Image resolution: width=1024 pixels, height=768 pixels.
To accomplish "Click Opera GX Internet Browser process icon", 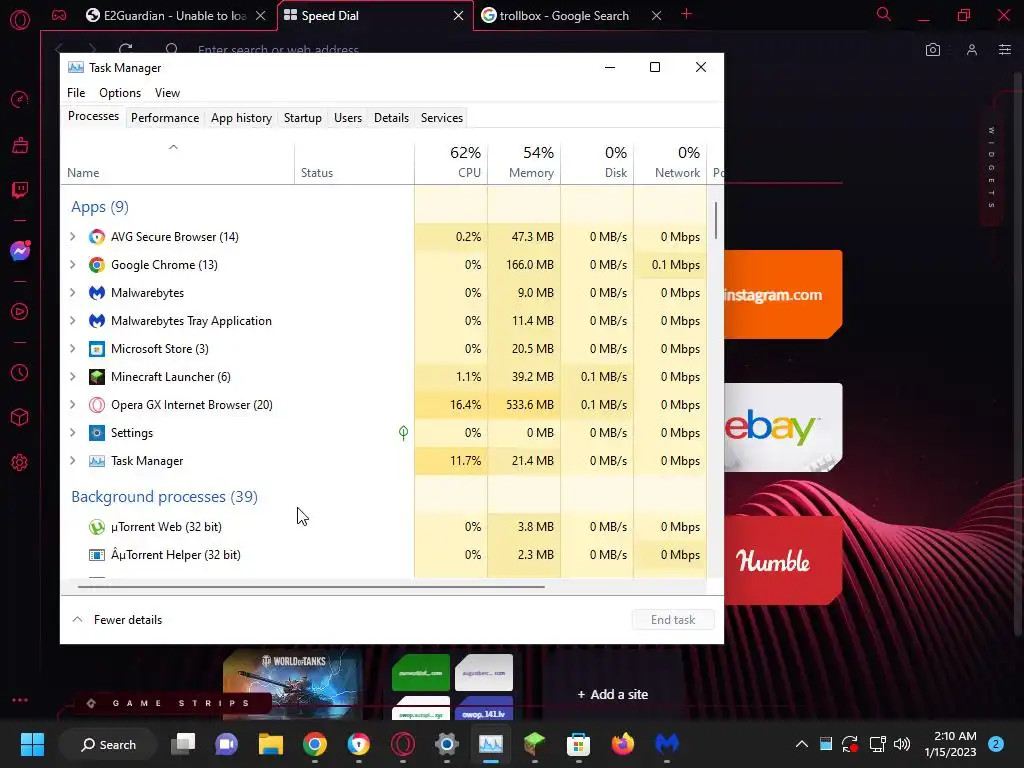I will click(97, 406).
